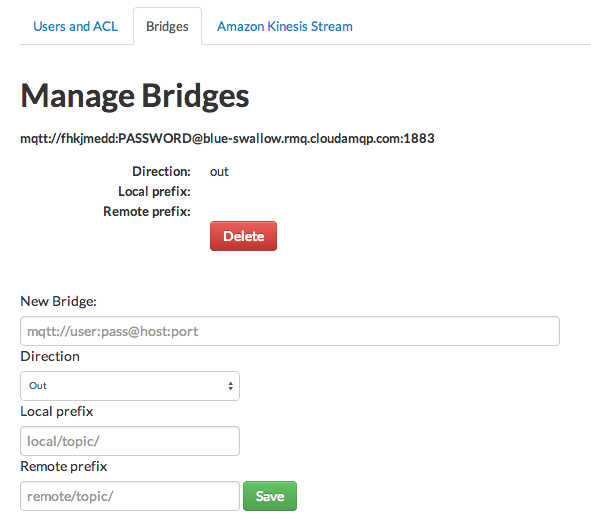
Task: Click the bold Direction: label
Action: [x=161, y=172]
